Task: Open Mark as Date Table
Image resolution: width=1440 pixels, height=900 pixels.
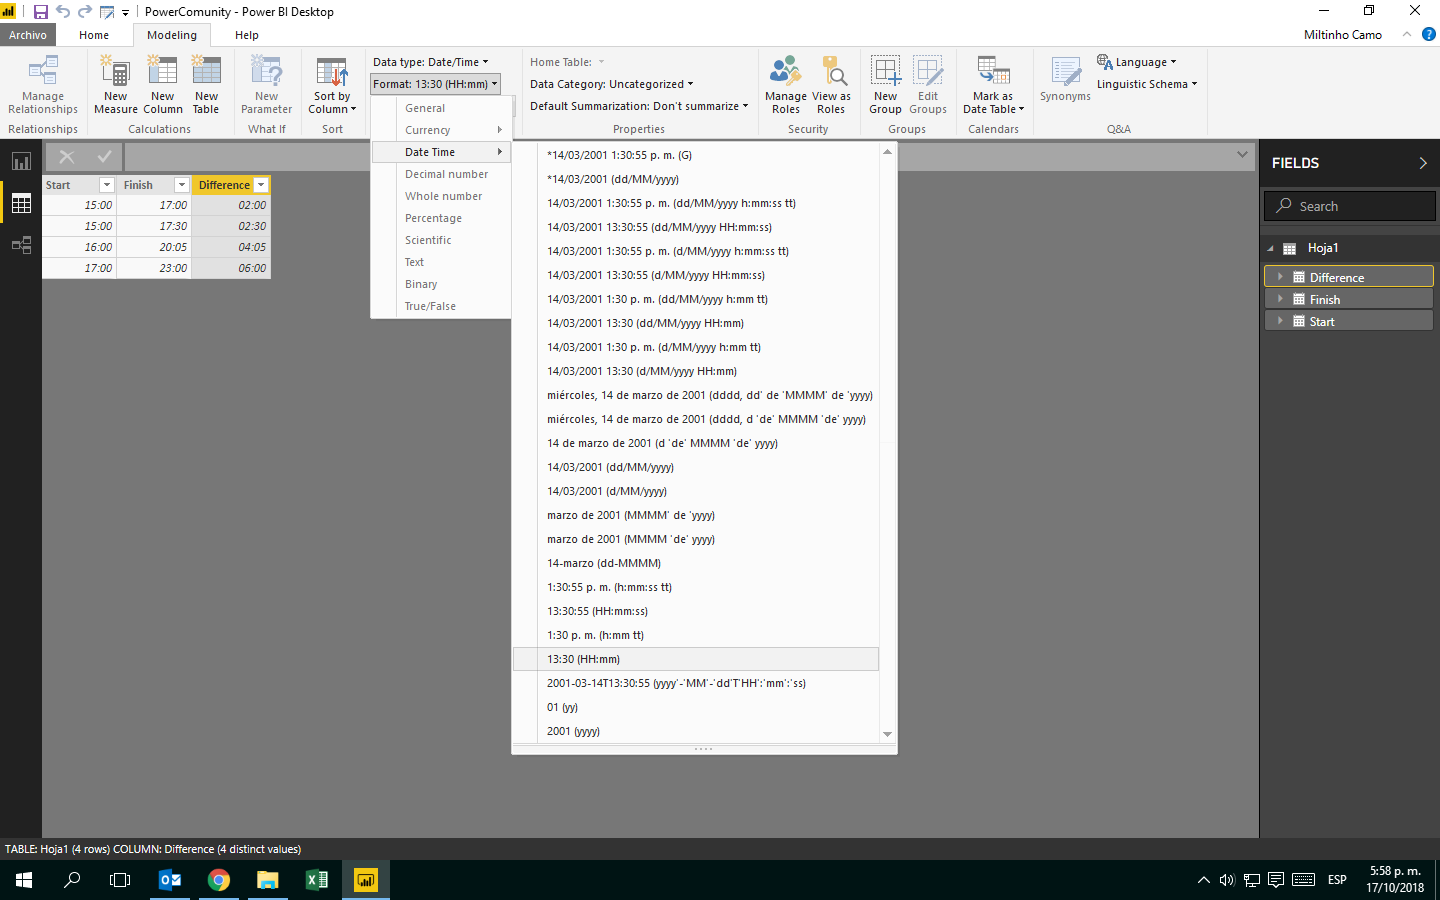Action: [x=993, y=85]
